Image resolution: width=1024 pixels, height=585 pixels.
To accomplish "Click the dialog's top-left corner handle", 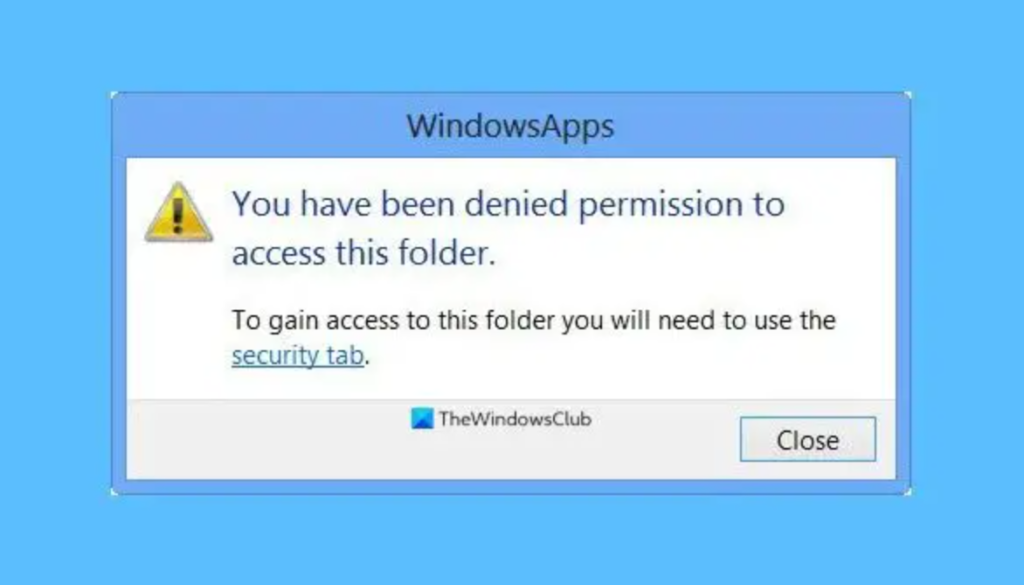I will tap(113, 95).
